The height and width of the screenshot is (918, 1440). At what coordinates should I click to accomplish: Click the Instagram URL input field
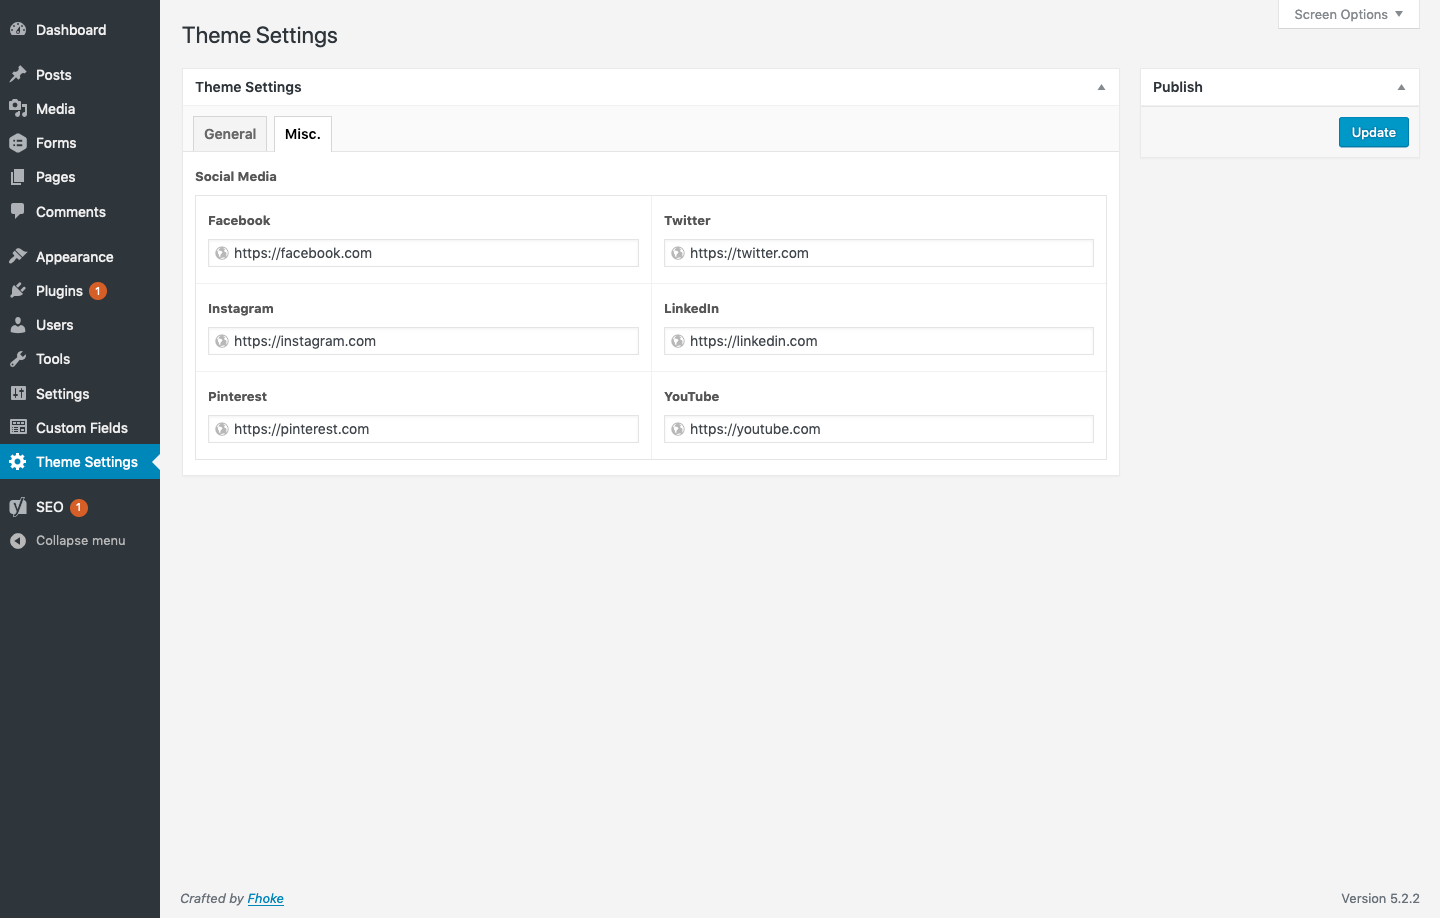(423, 341)
